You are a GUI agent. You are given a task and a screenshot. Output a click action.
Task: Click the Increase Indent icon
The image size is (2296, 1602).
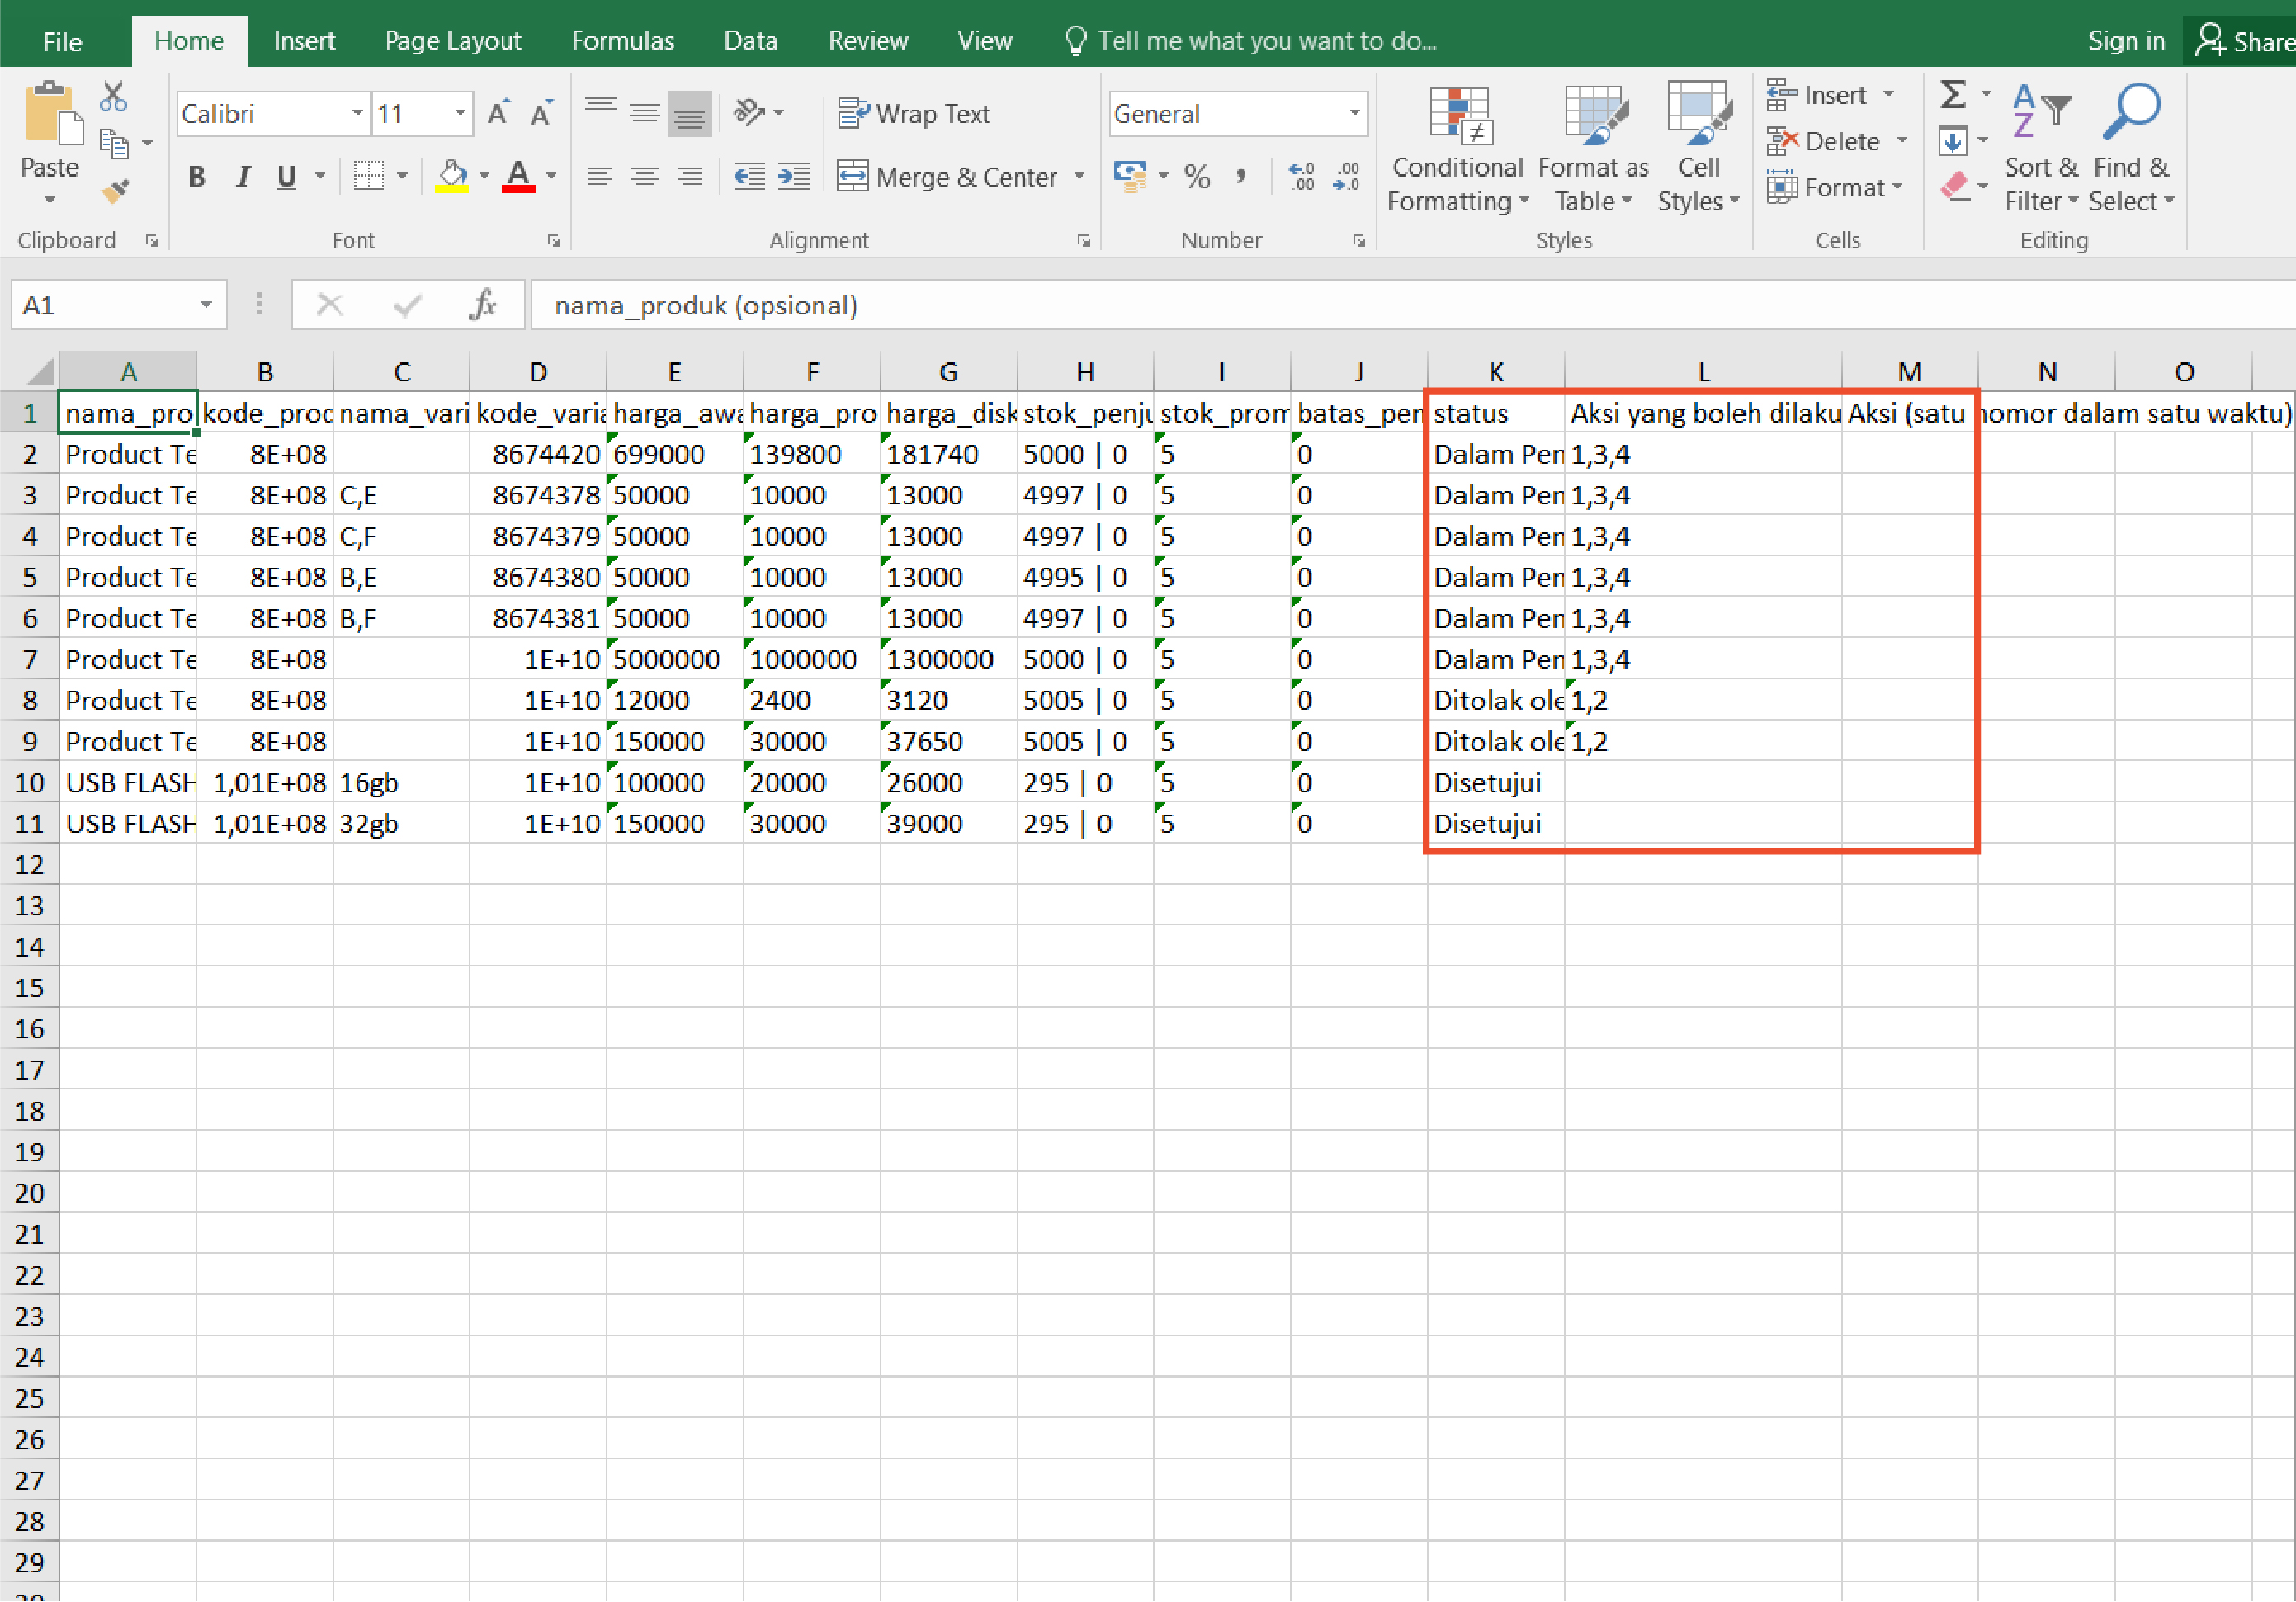(793, 177)
